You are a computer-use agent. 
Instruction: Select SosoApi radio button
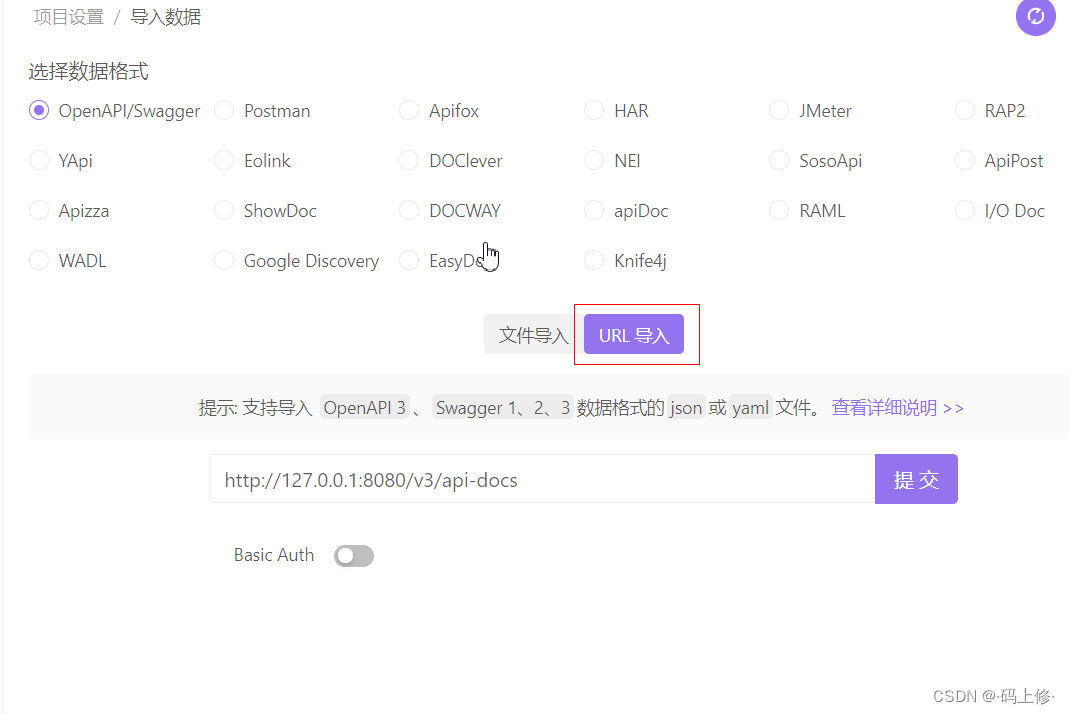point(779,160)
